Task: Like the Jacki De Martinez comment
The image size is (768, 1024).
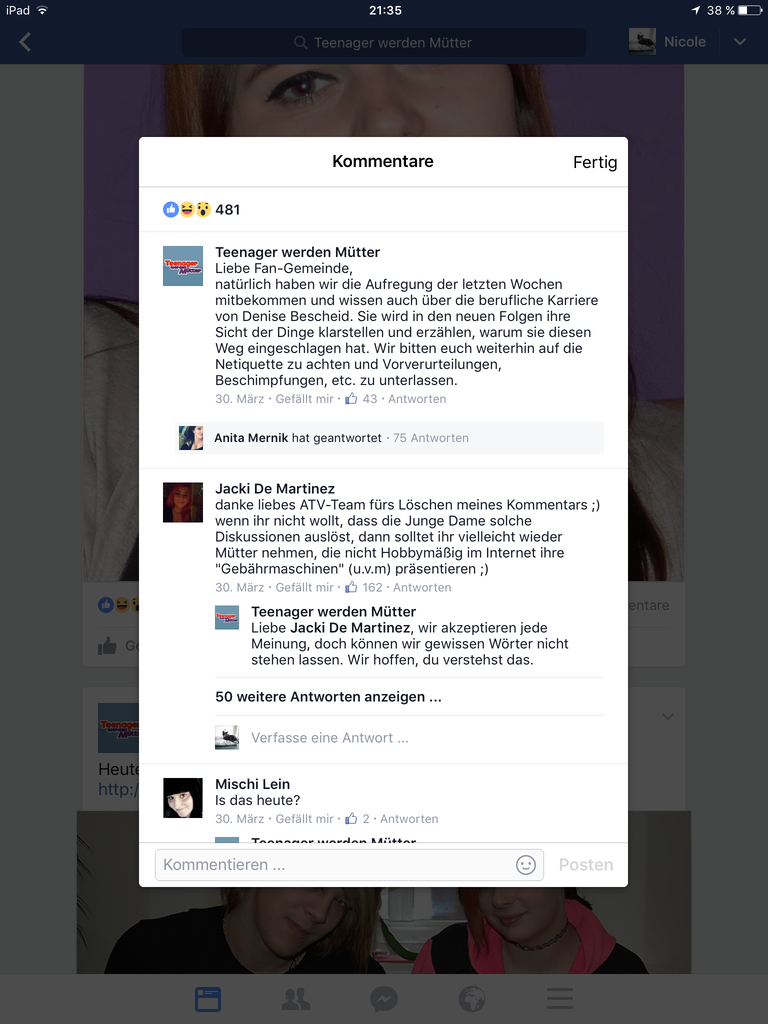Action: 304,587
